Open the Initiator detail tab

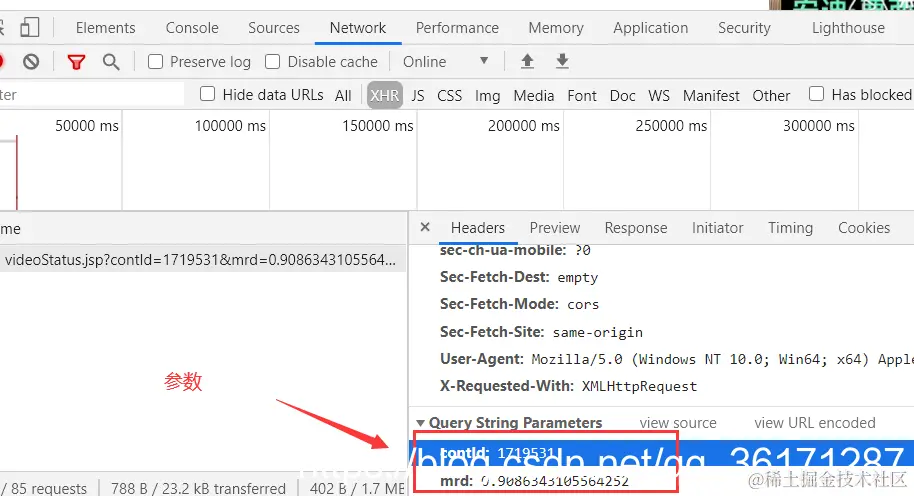point(718,228)
